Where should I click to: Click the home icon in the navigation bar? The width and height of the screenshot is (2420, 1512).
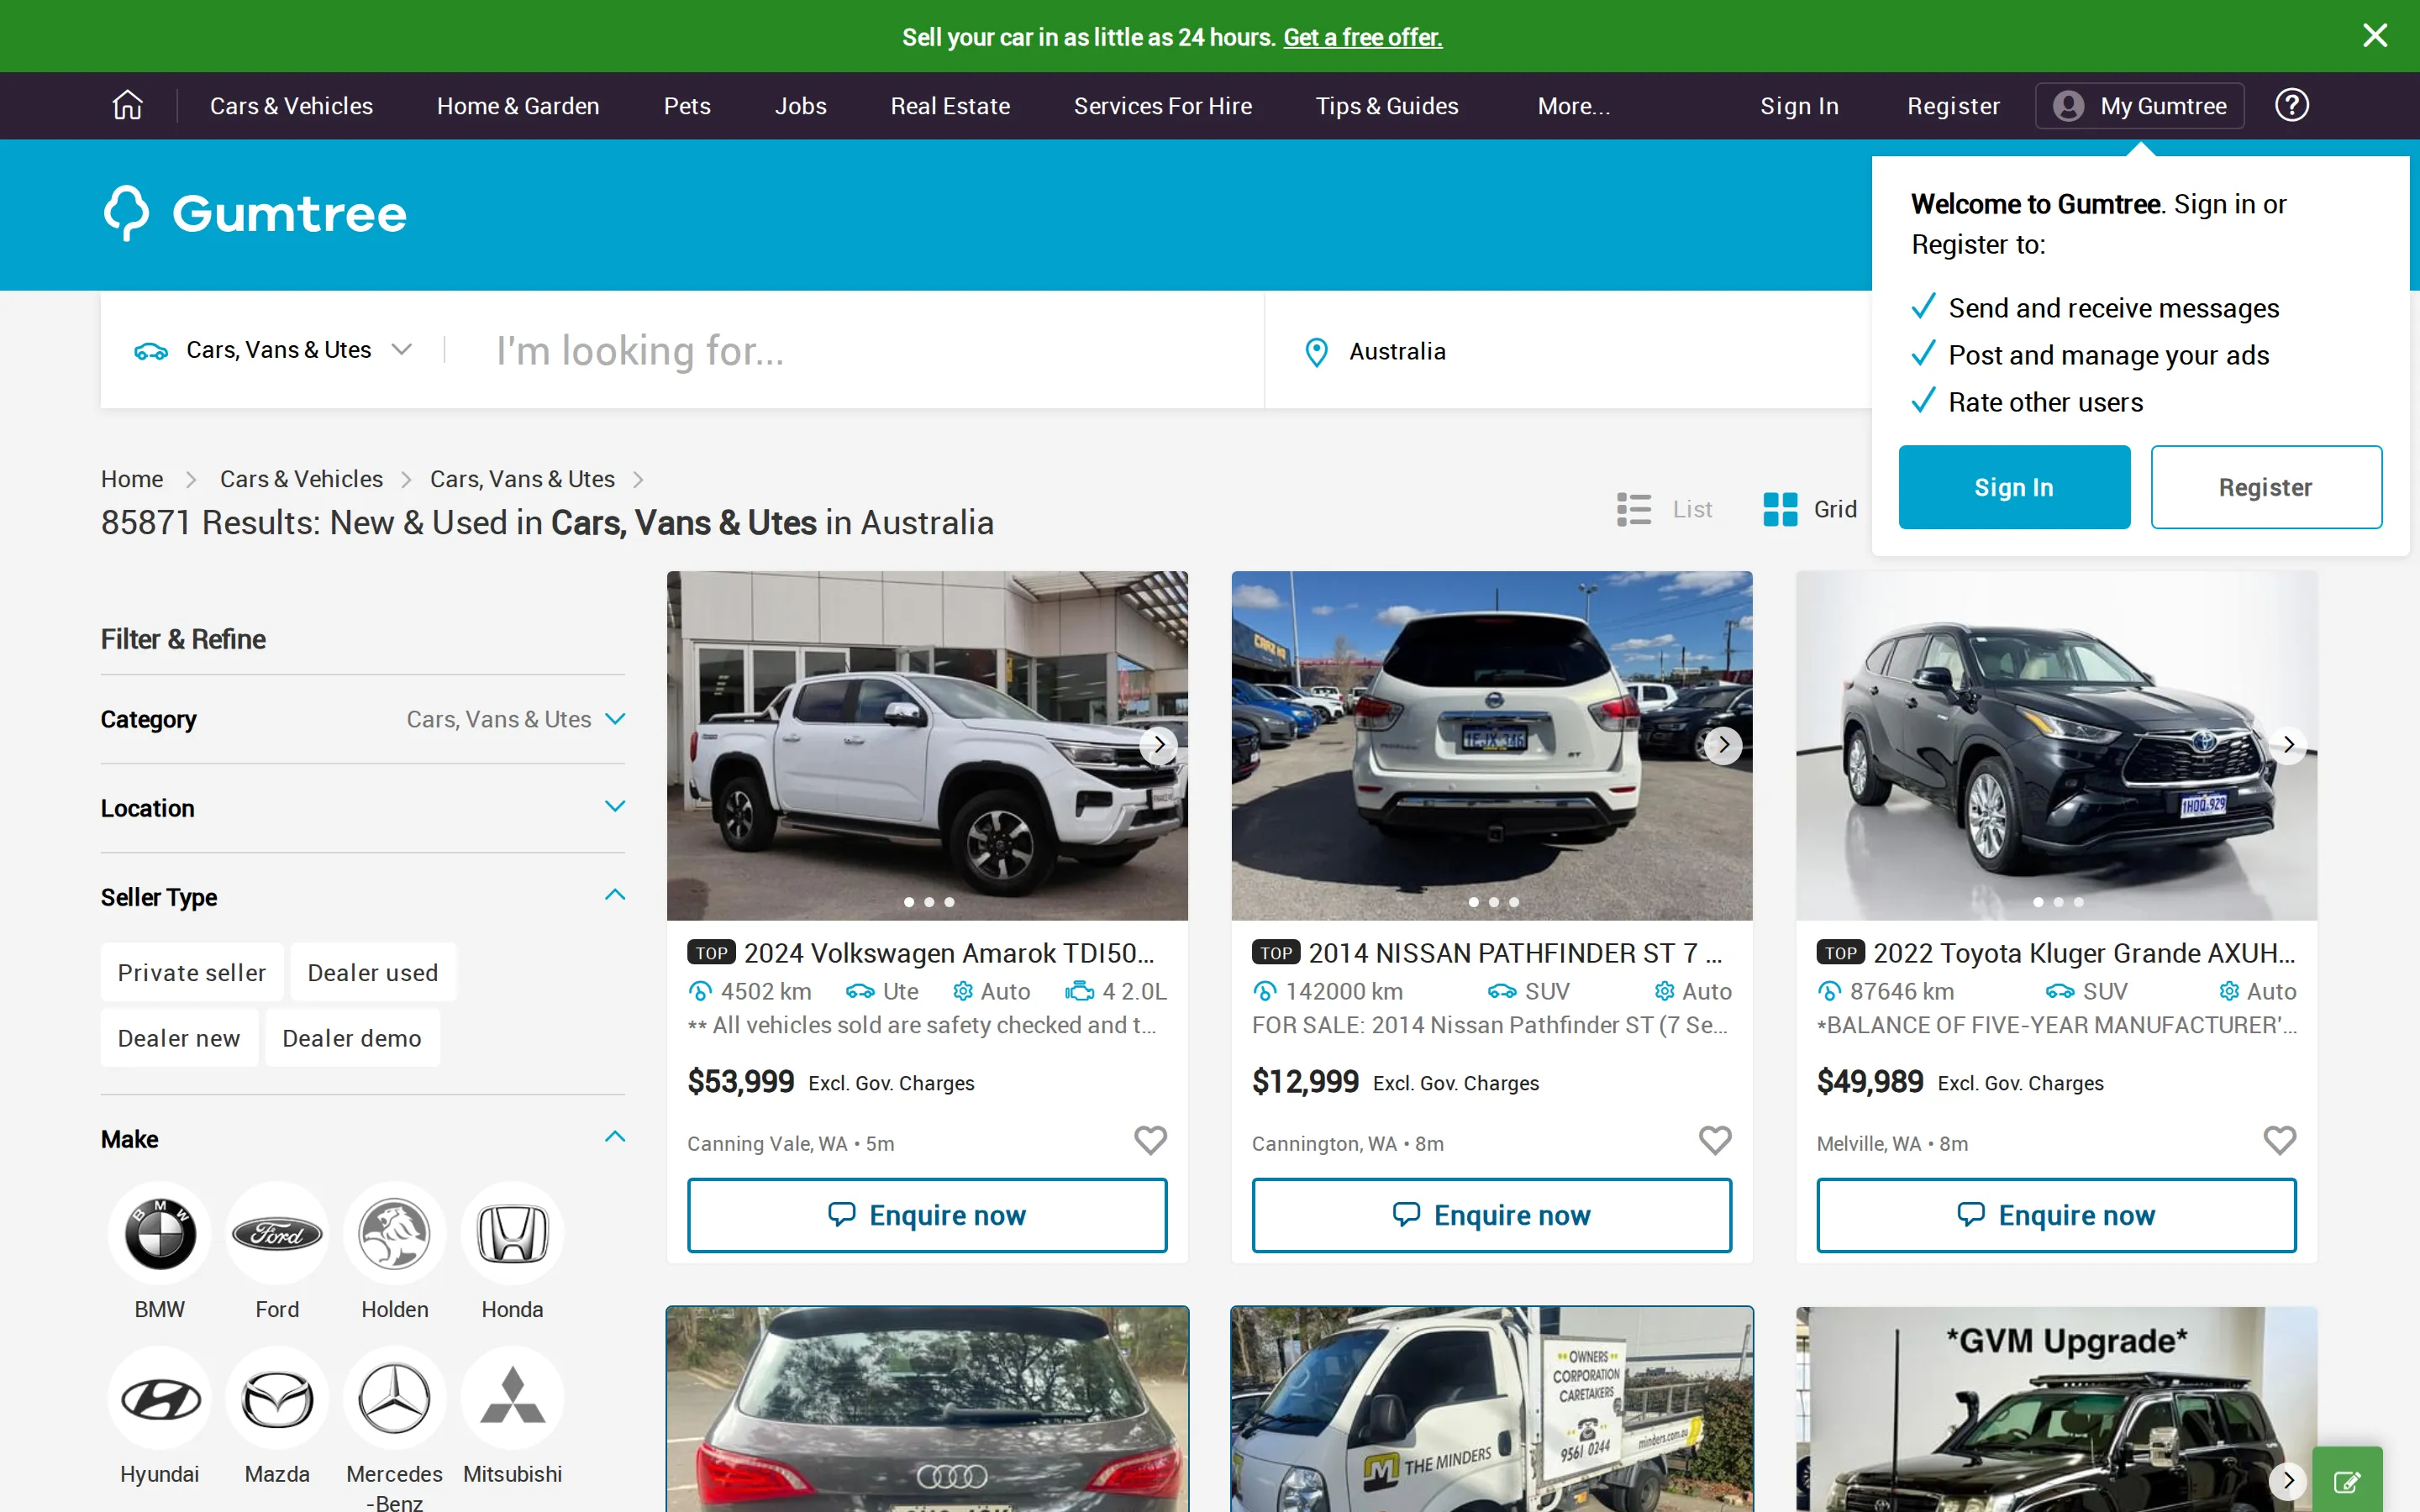click(x=127, y=105)
